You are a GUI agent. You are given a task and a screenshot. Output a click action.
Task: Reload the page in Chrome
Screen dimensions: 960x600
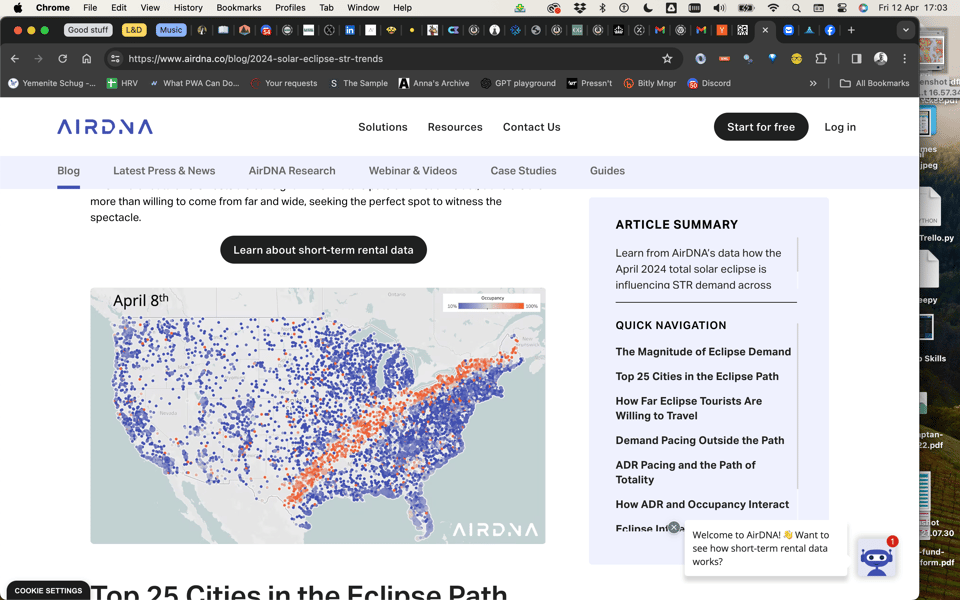62,59
